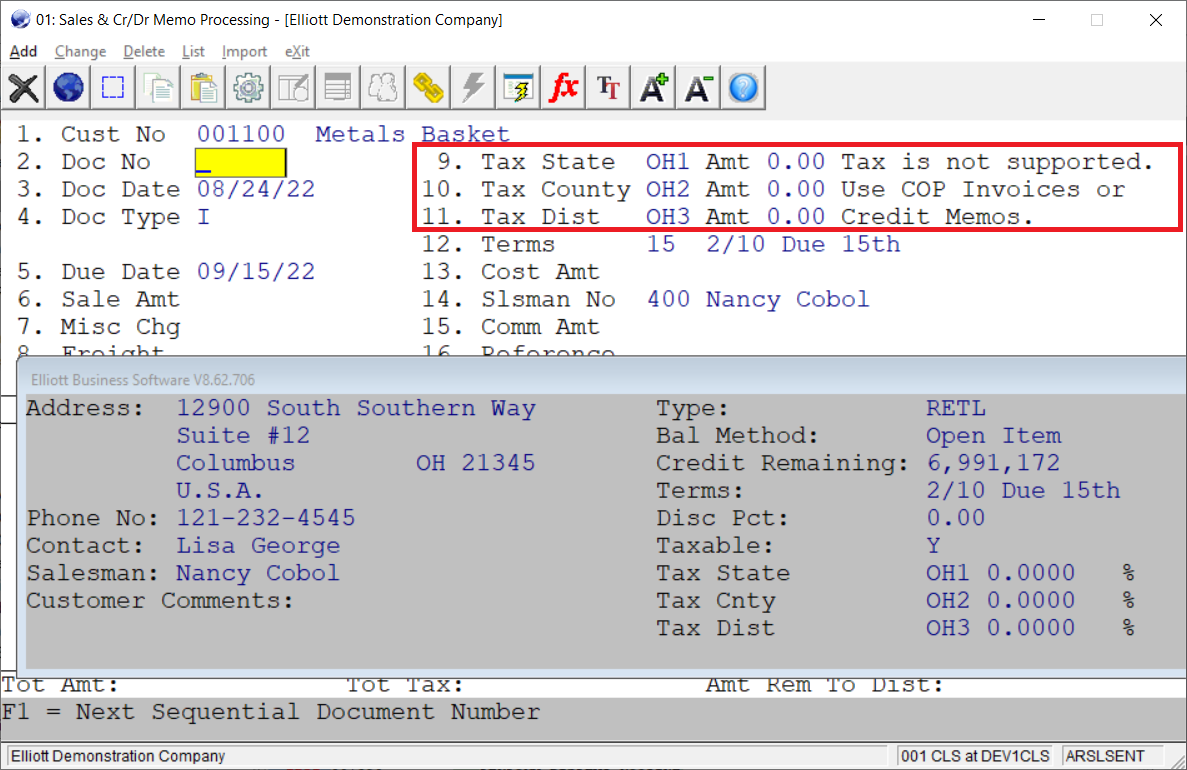Open the gear settings toolbar icon
Screen dimensions: 1187x770
click(248, 88)
